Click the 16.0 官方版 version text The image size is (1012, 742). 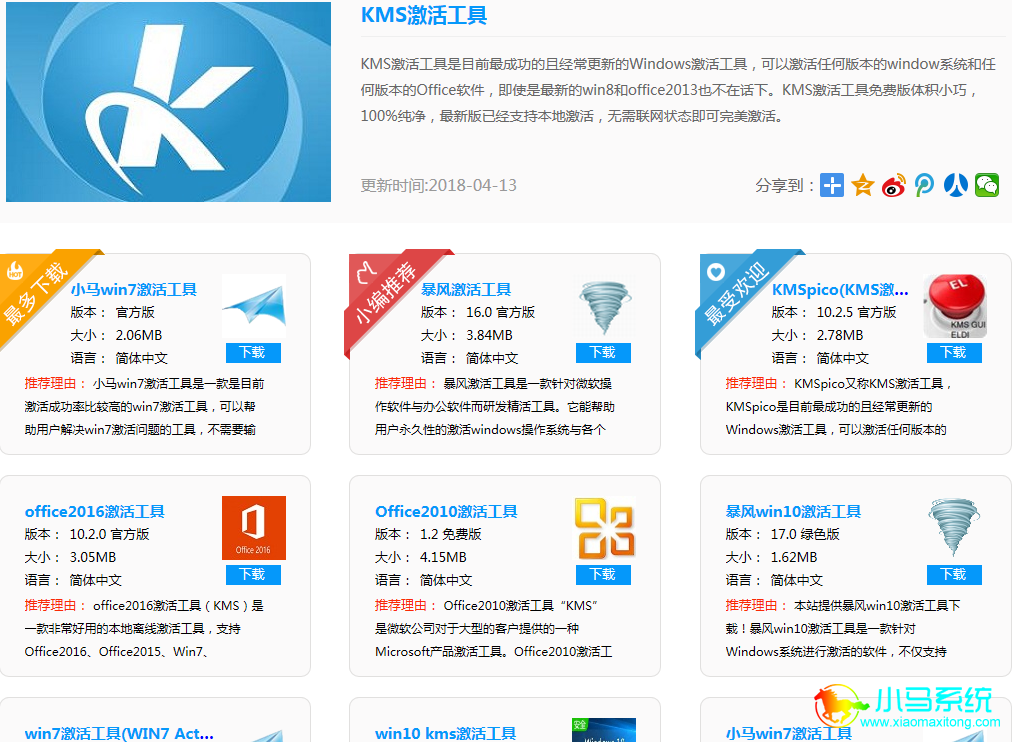pos(500,312)
